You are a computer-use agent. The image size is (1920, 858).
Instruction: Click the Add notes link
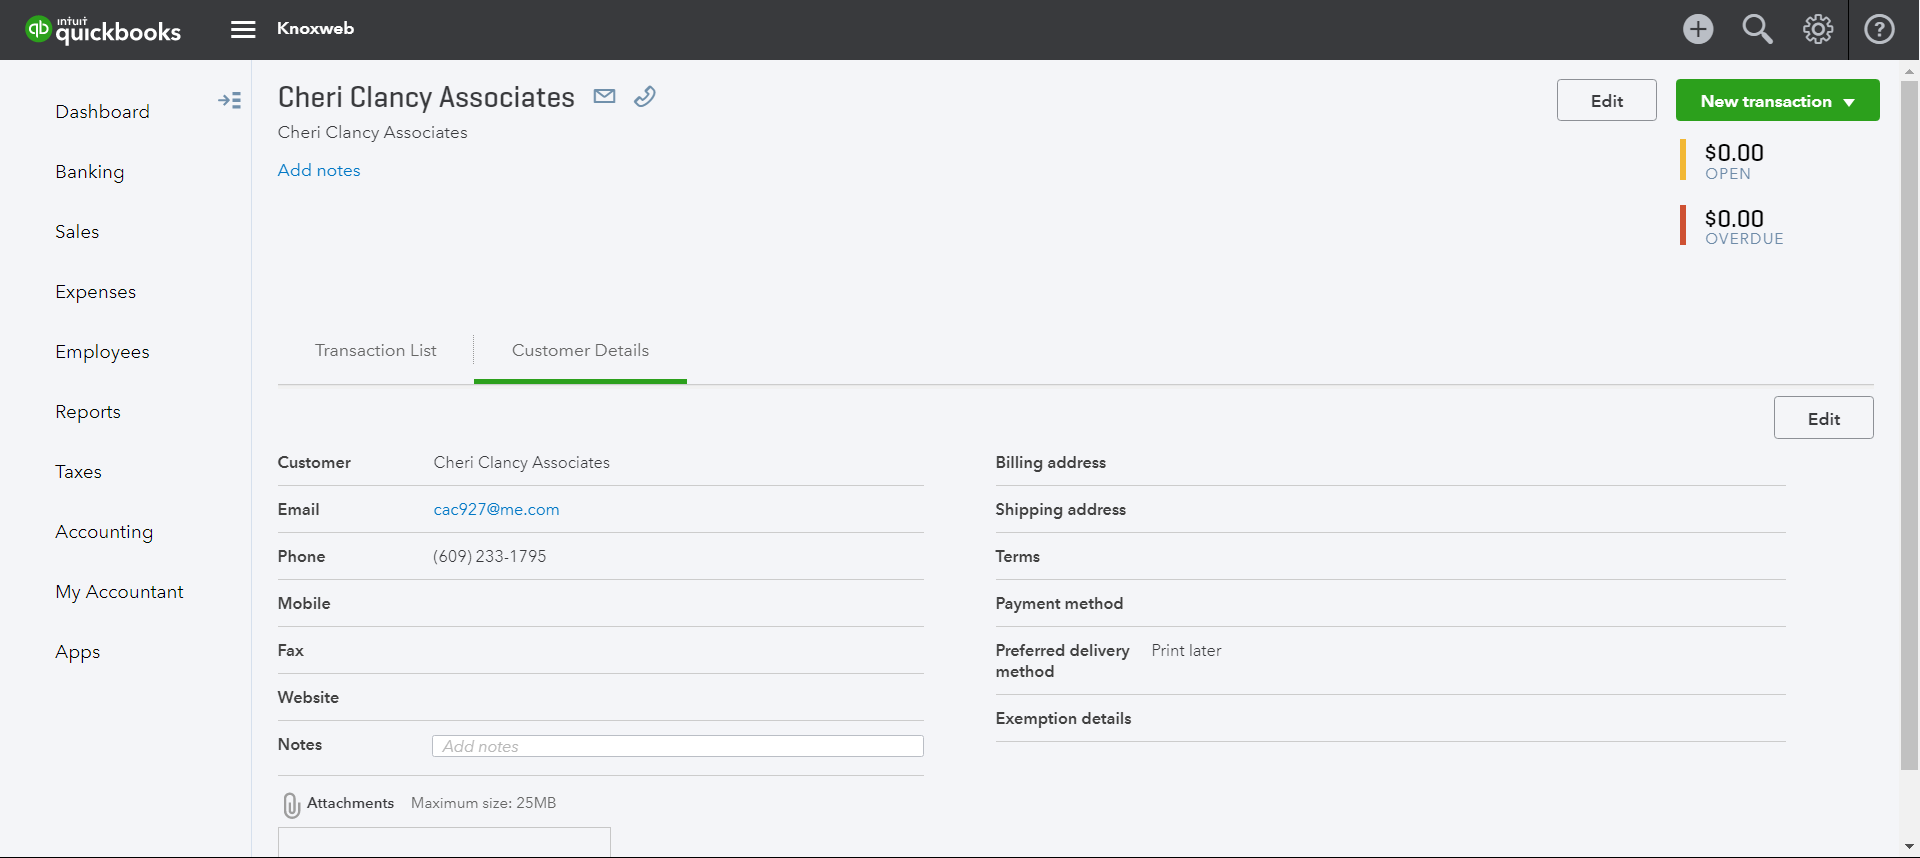tap(319, 170)
